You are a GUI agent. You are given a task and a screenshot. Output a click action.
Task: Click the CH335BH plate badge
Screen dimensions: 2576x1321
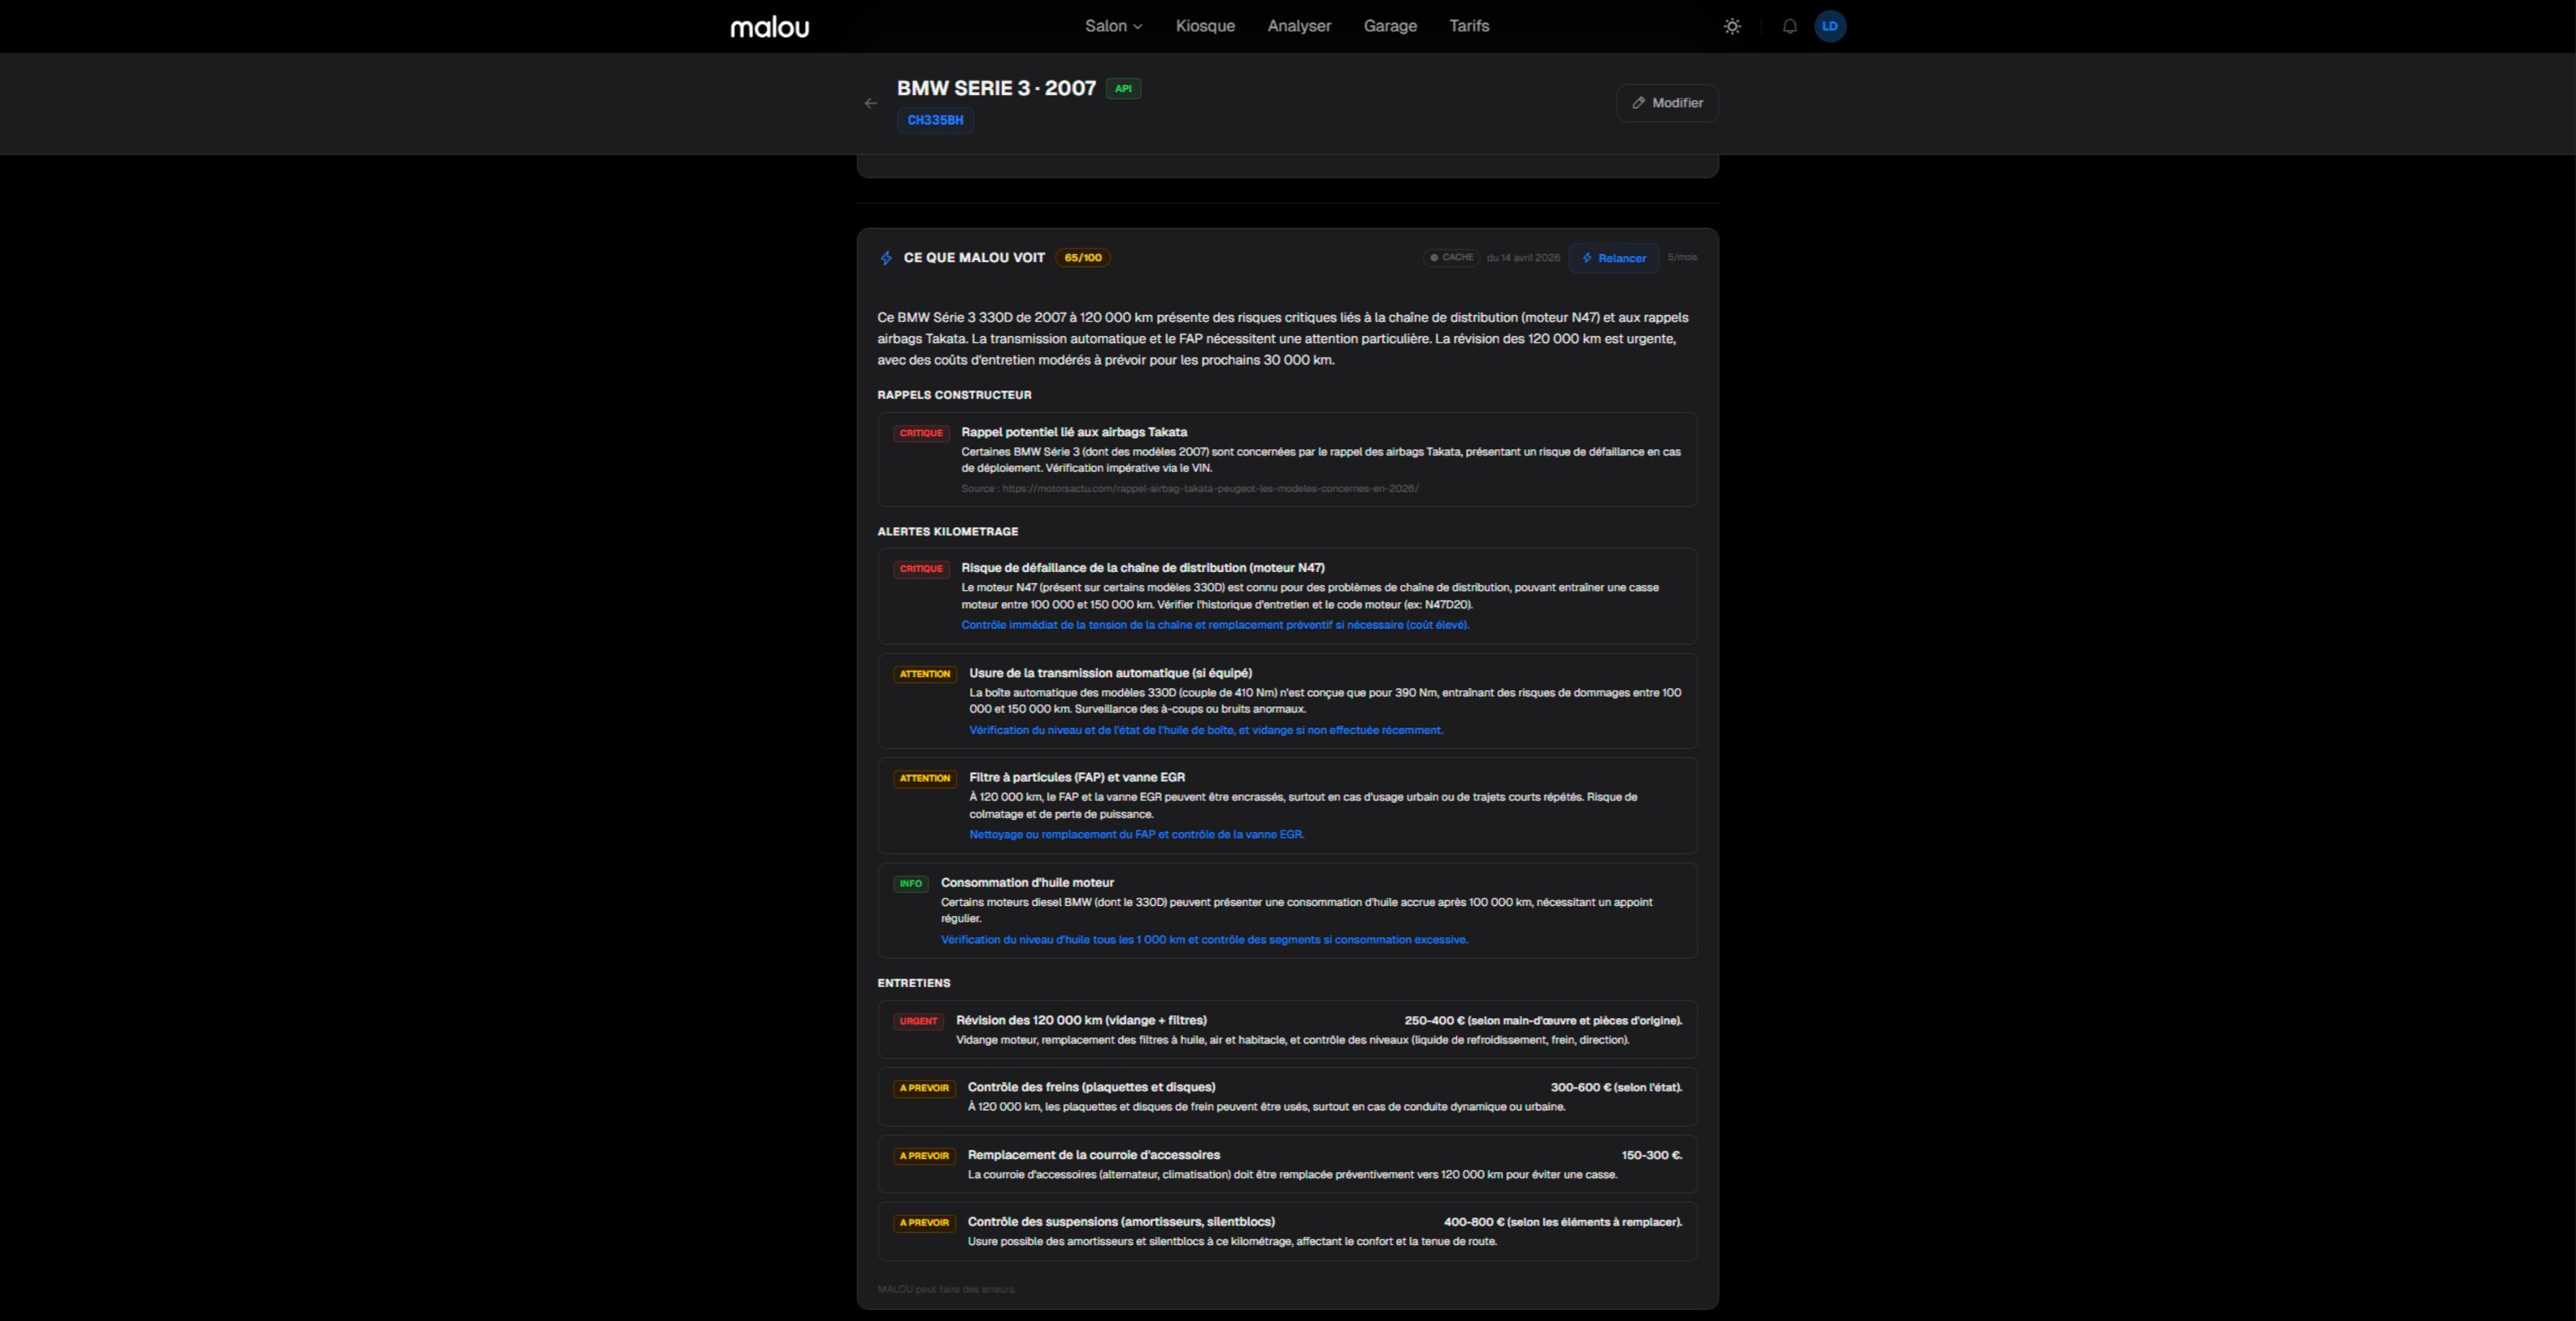tap(935, 120)
